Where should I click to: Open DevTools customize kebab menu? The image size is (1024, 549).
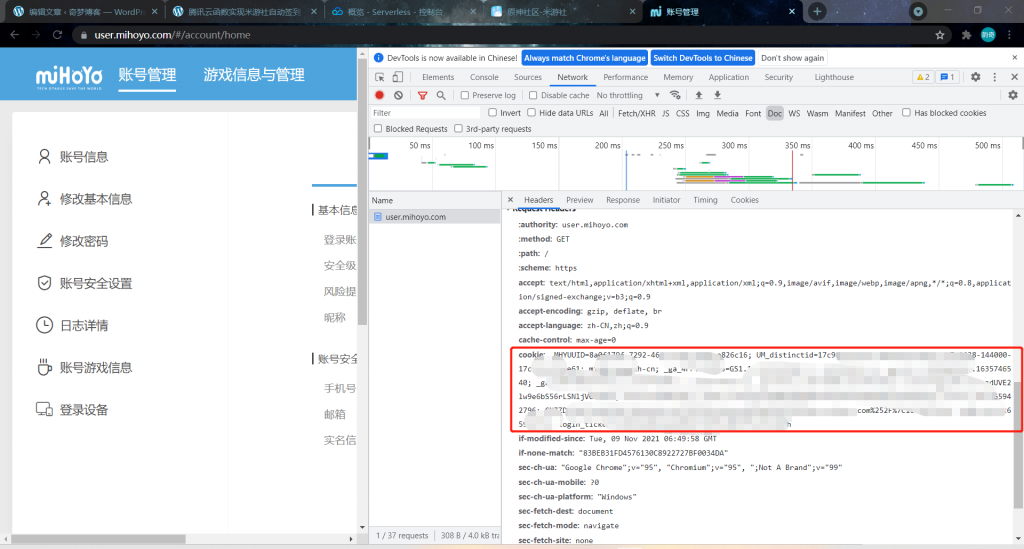pos(995,77)
